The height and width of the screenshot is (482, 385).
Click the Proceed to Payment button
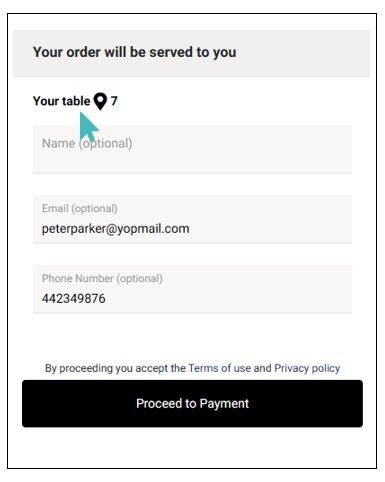pyautogui.click(x=192, y=403)
